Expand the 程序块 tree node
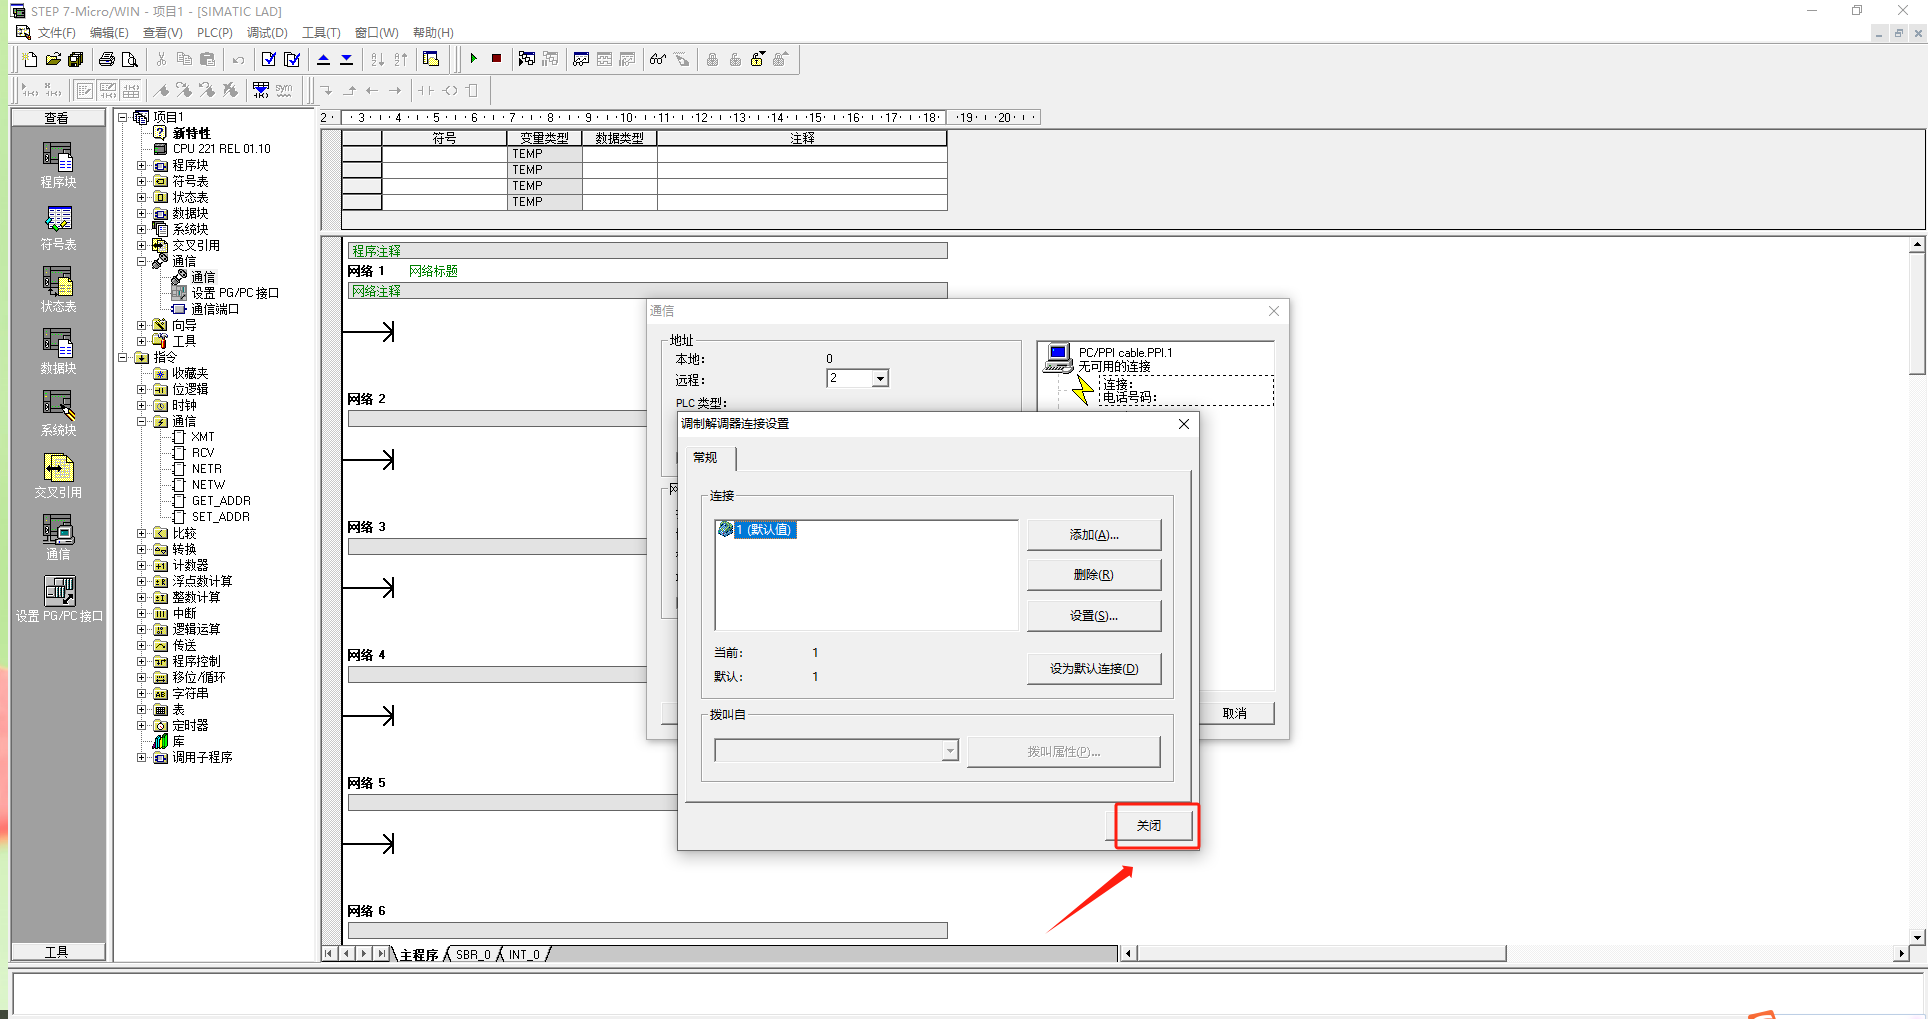The width and height of the screenshot is (1928, 1019). (x=142, y=165)
